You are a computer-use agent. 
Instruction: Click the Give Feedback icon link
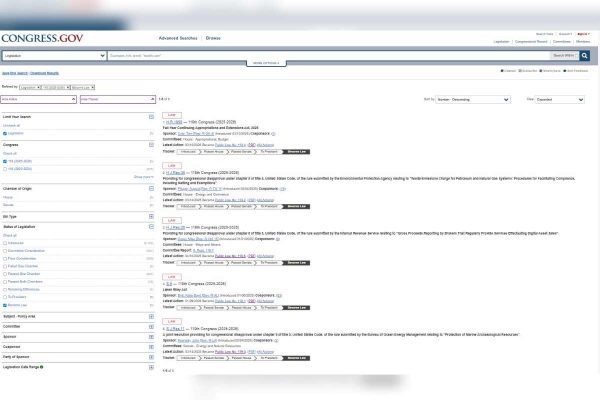(576, 71)
